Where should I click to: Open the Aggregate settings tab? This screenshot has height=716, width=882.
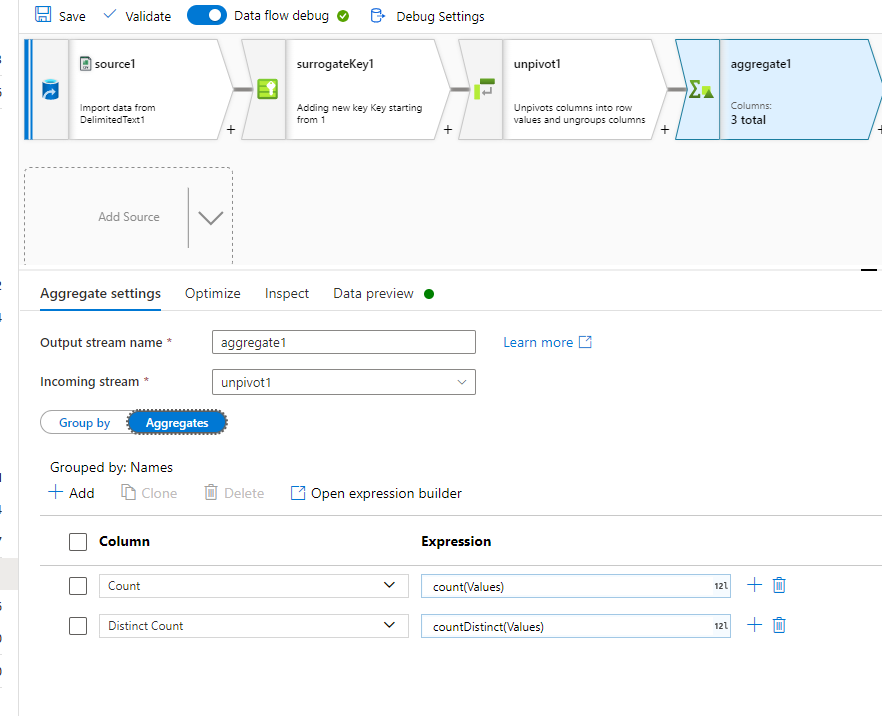click(100, 294)
